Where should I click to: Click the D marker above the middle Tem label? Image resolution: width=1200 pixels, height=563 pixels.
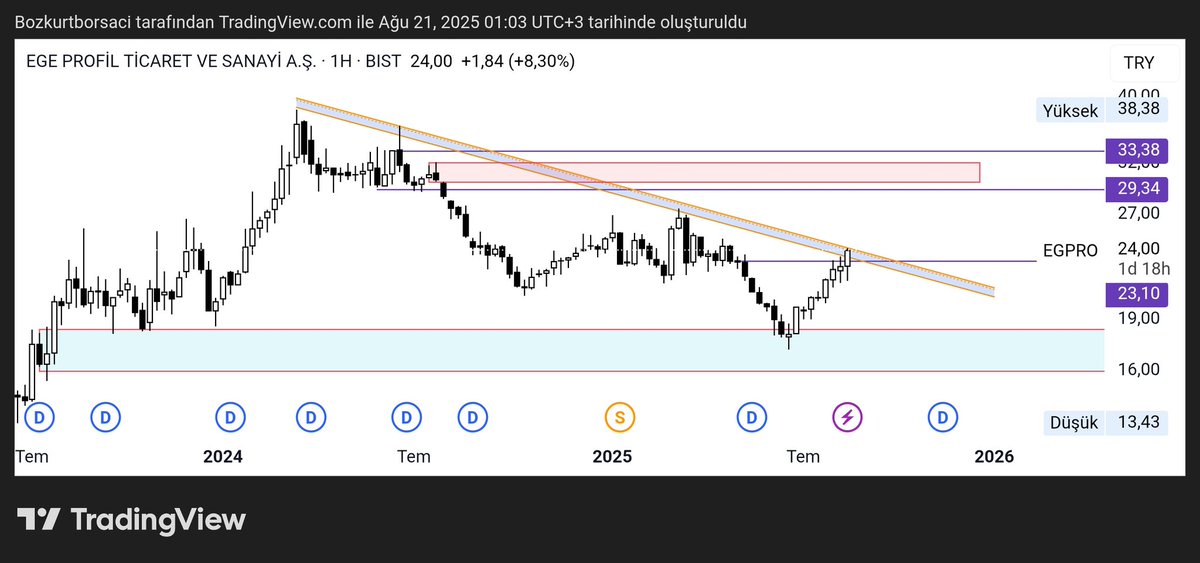[x=406, y=417]
